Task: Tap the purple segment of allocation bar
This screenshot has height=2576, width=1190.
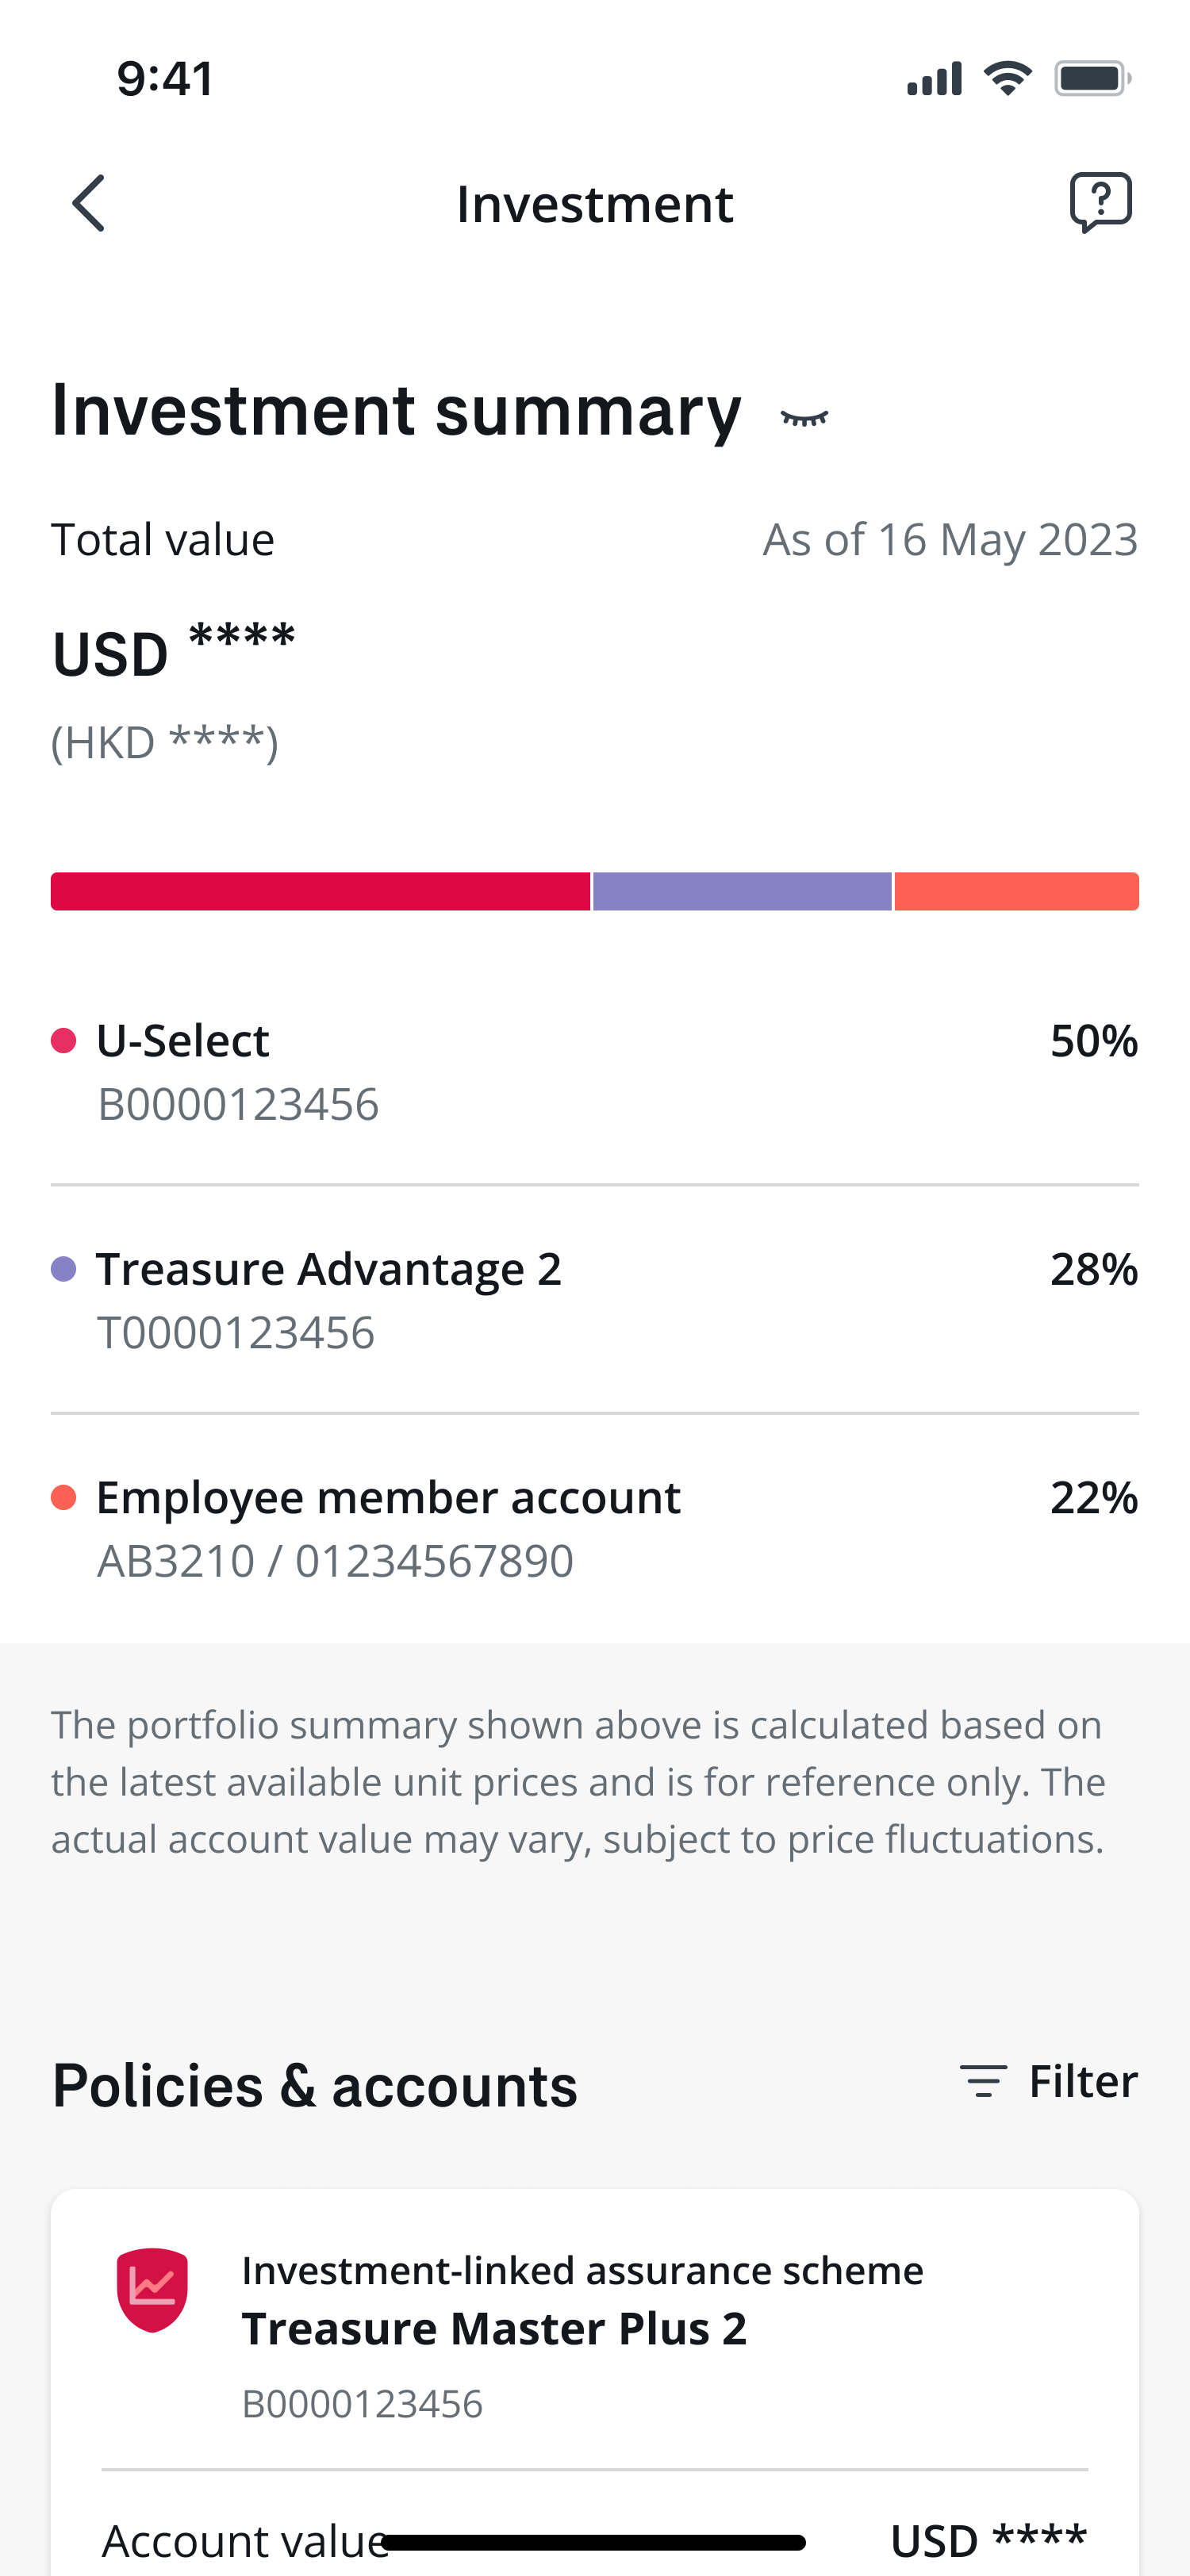Action: [x=742, y=891]
